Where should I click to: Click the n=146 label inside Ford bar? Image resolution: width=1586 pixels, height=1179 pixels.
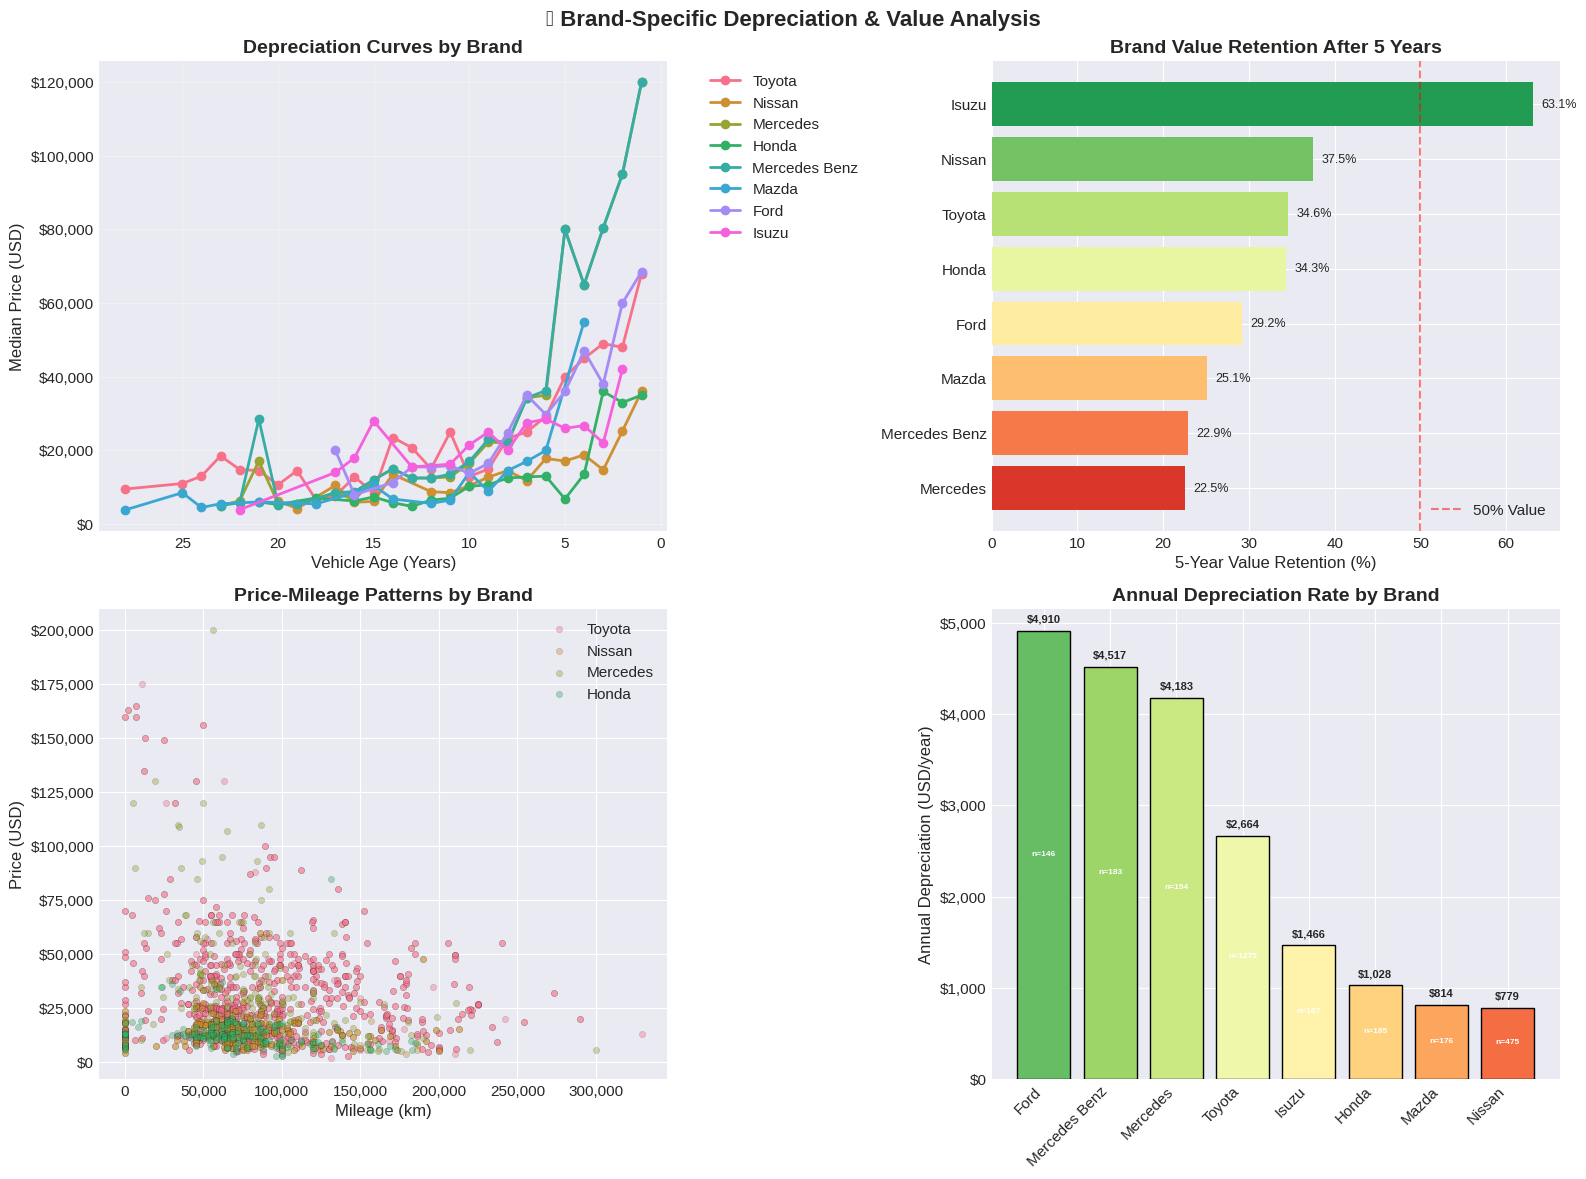1044,854
